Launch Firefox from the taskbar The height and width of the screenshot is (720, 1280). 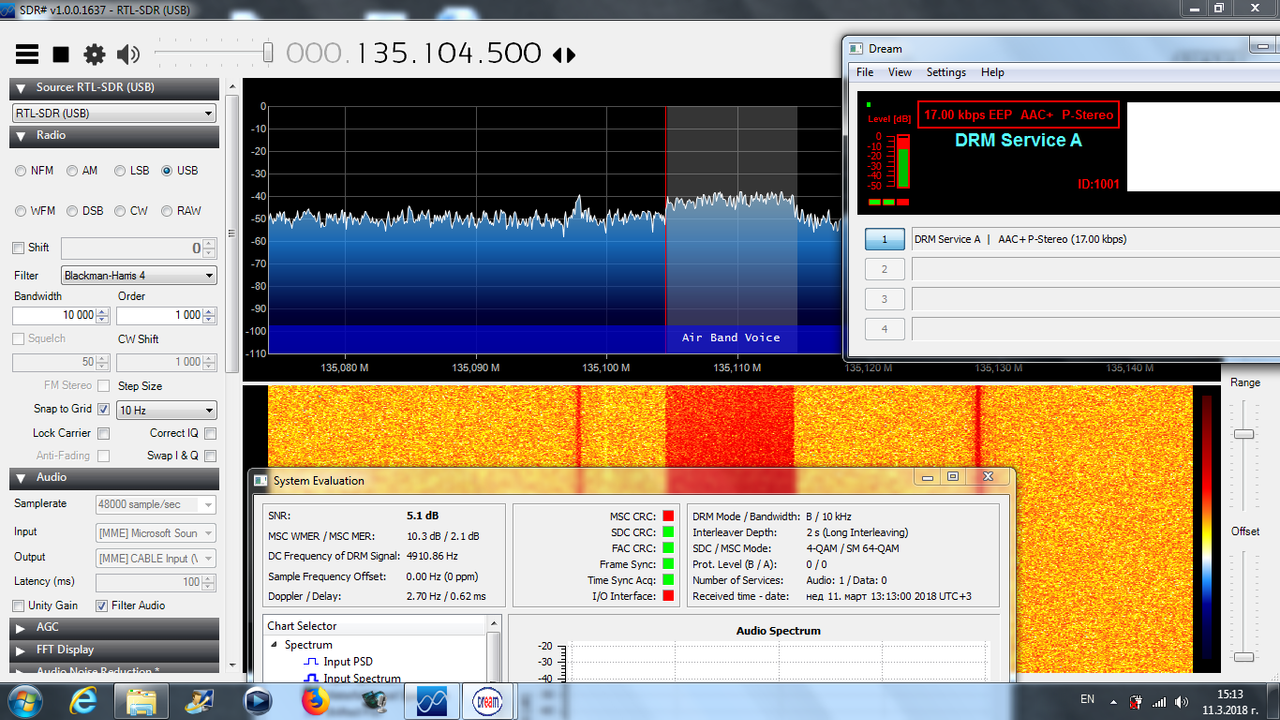coord(315,701)
